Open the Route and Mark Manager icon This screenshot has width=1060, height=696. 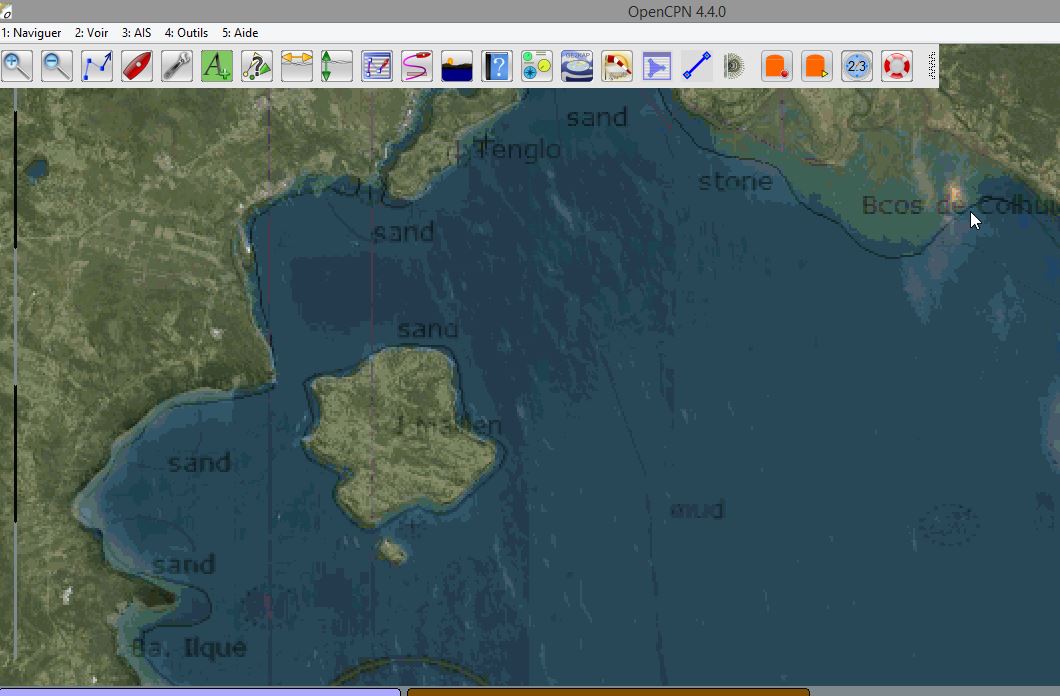(377, 66)
